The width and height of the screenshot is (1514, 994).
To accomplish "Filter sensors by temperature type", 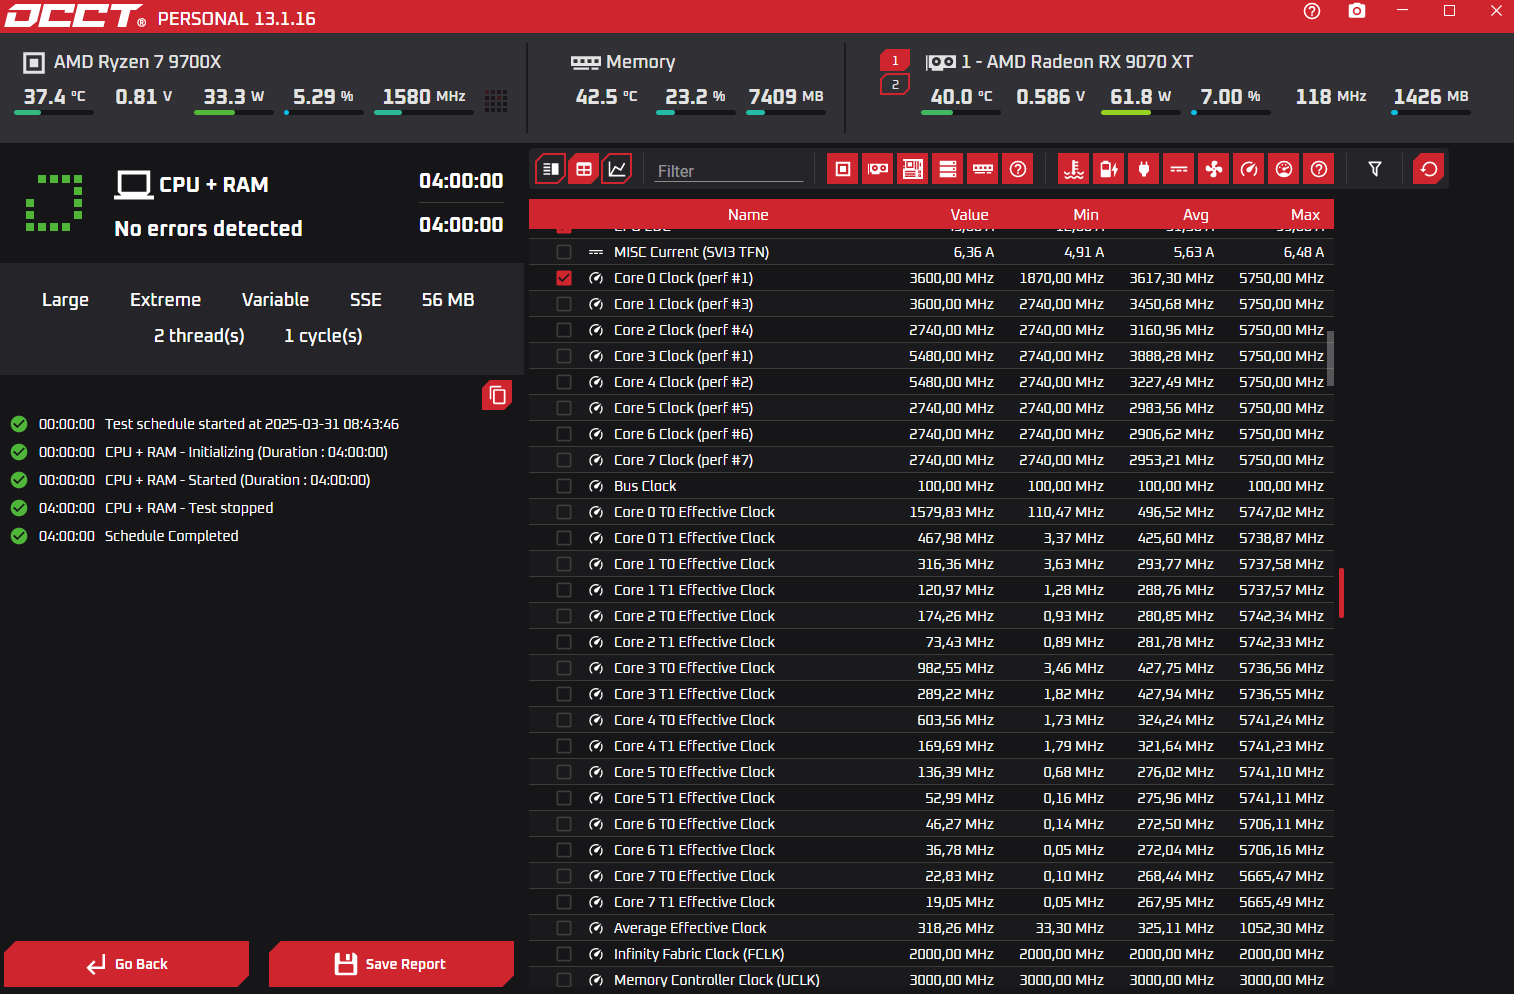I will [1074, 169].
